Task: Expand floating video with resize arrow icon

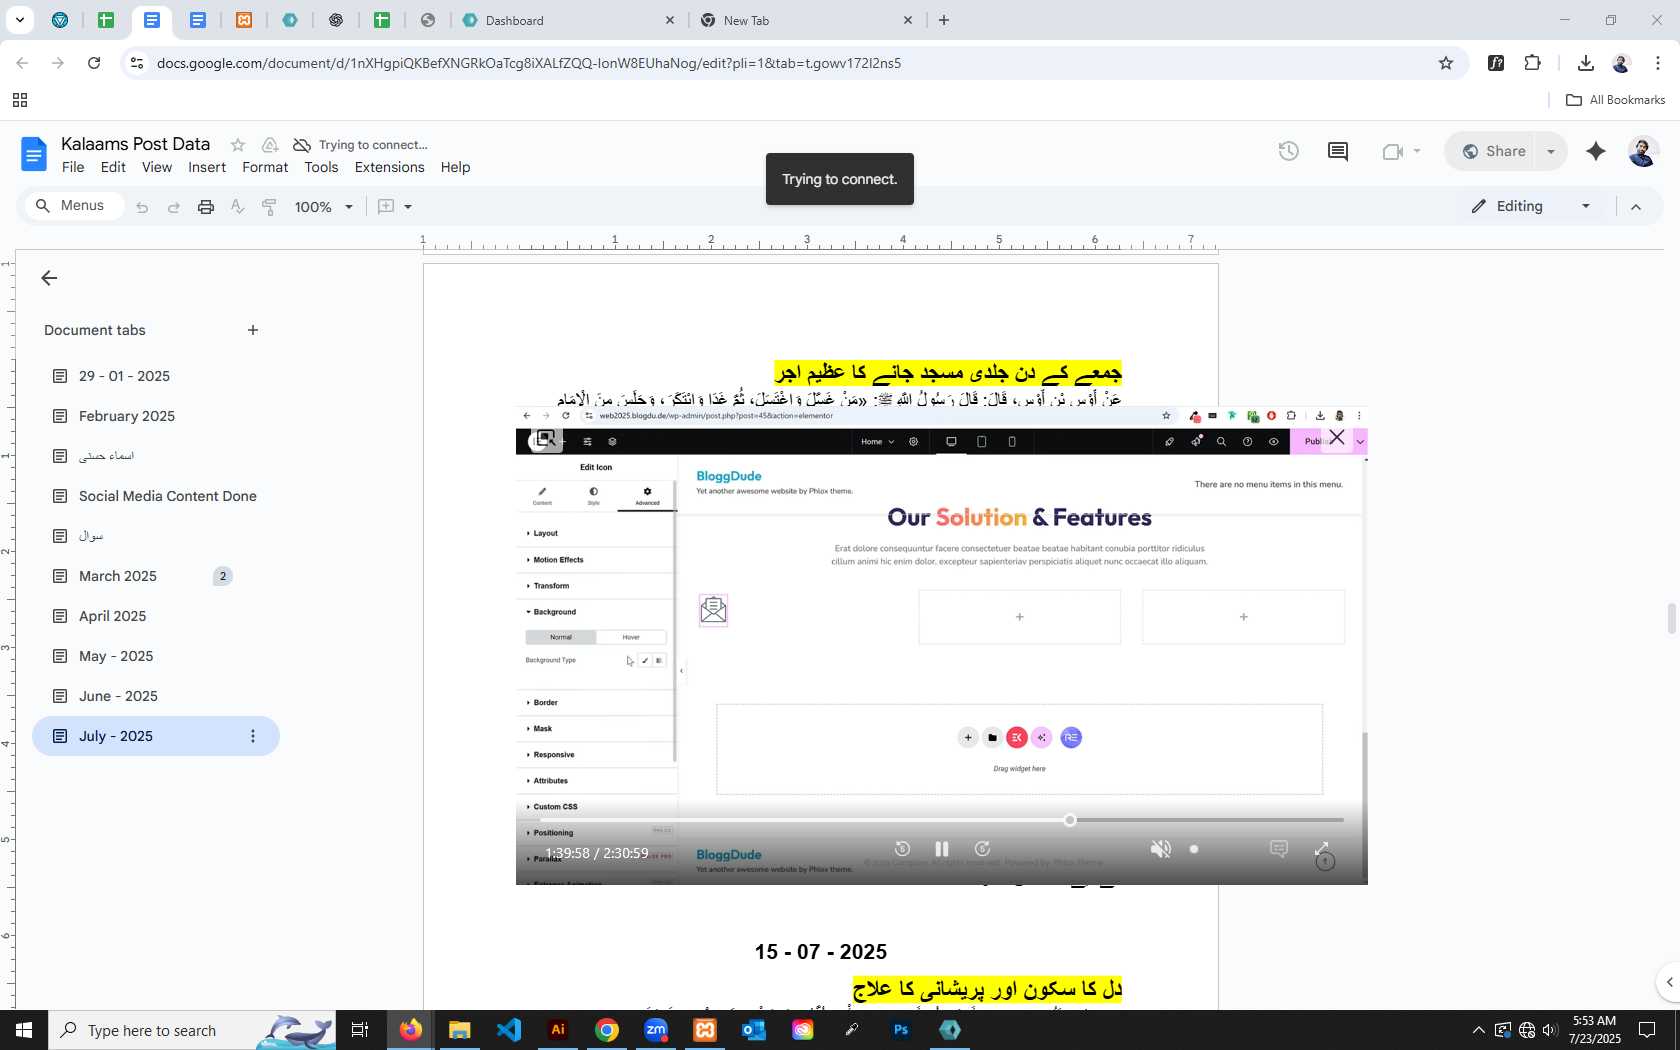Action: click(1322, 849)
